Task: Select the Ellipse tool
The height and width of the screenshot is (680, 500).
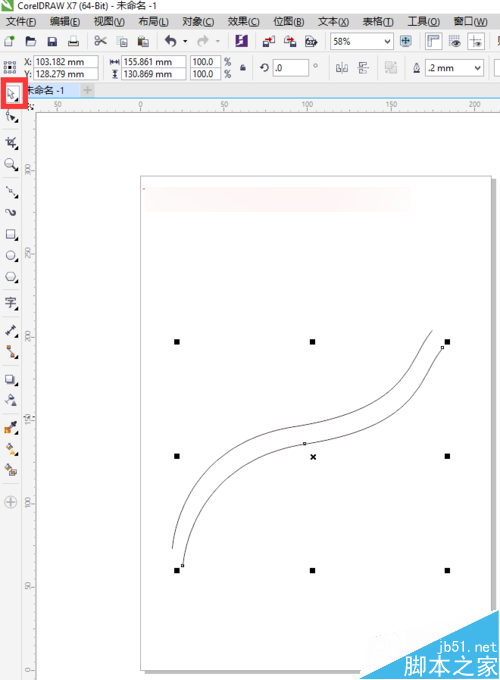Action: pos(11,255)
